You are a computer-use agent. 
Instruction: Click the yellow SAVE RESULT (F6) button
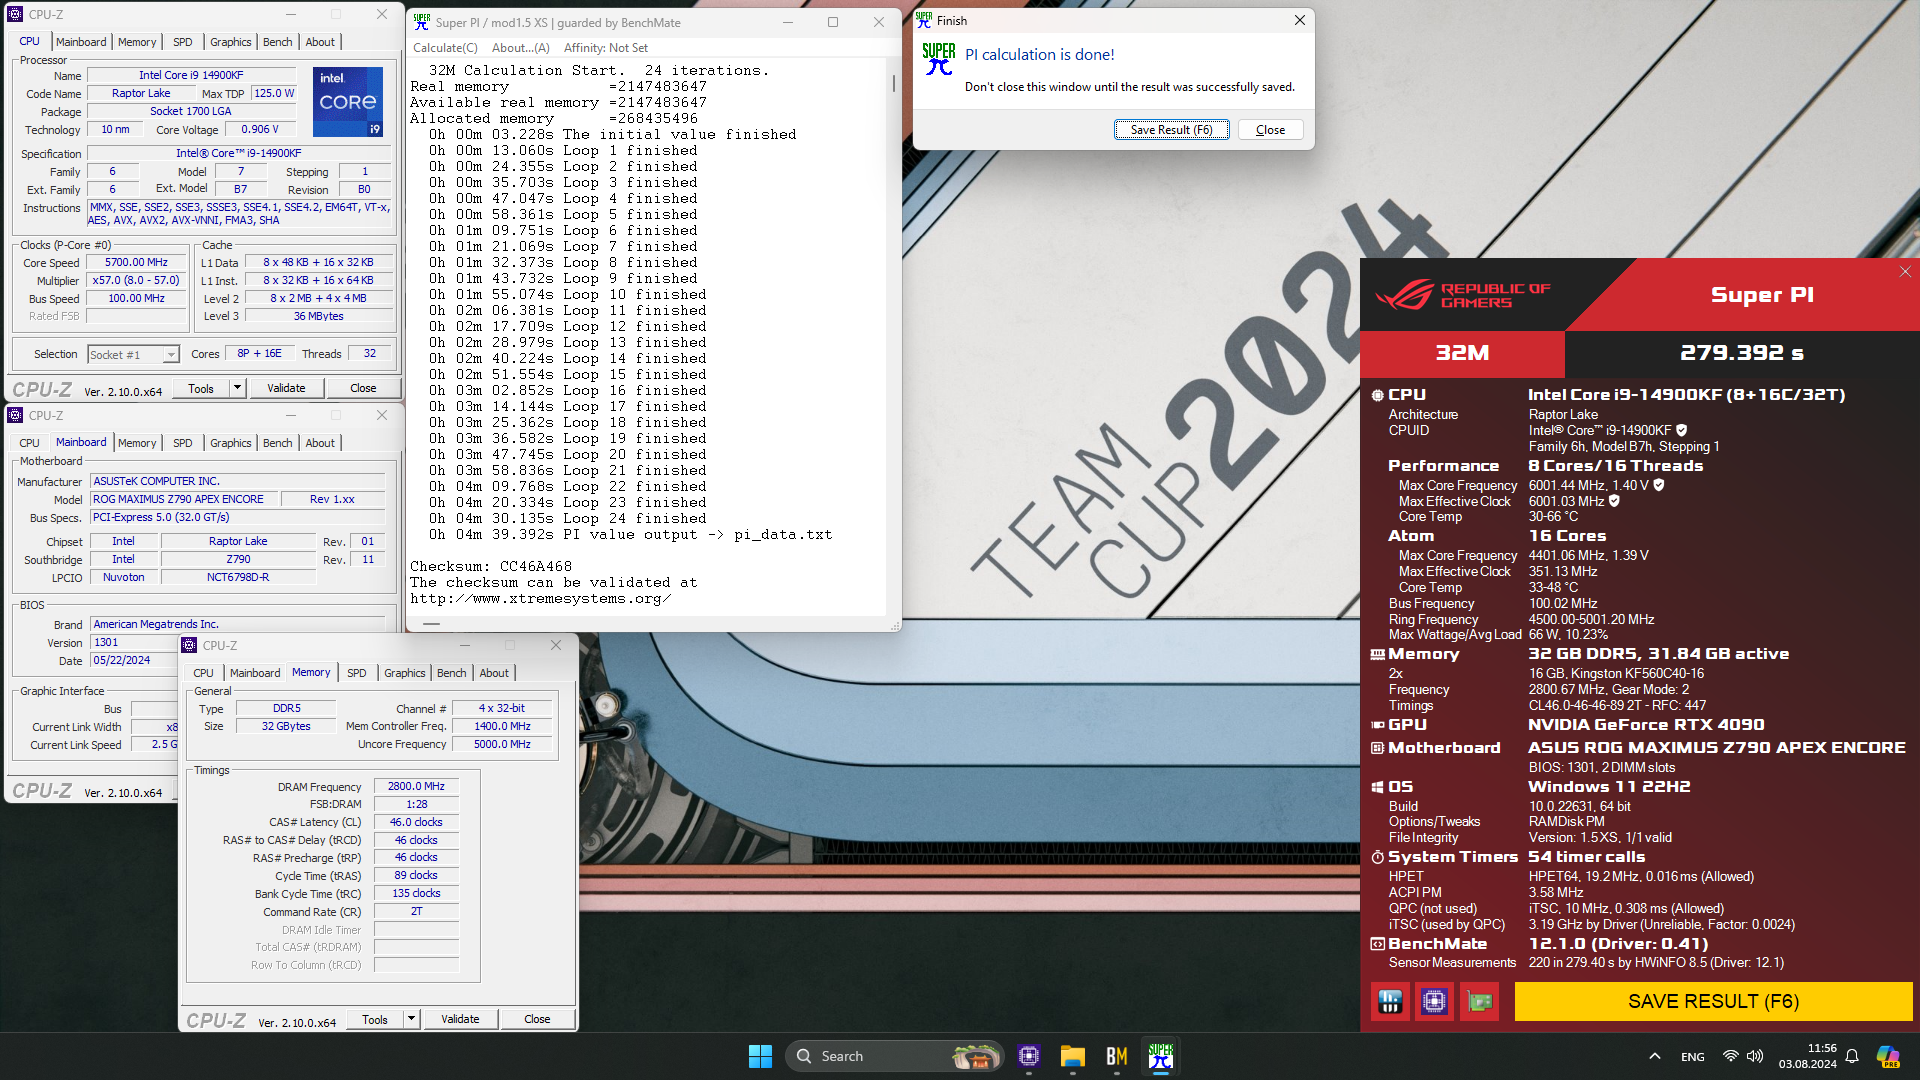click(1713, 1001)
